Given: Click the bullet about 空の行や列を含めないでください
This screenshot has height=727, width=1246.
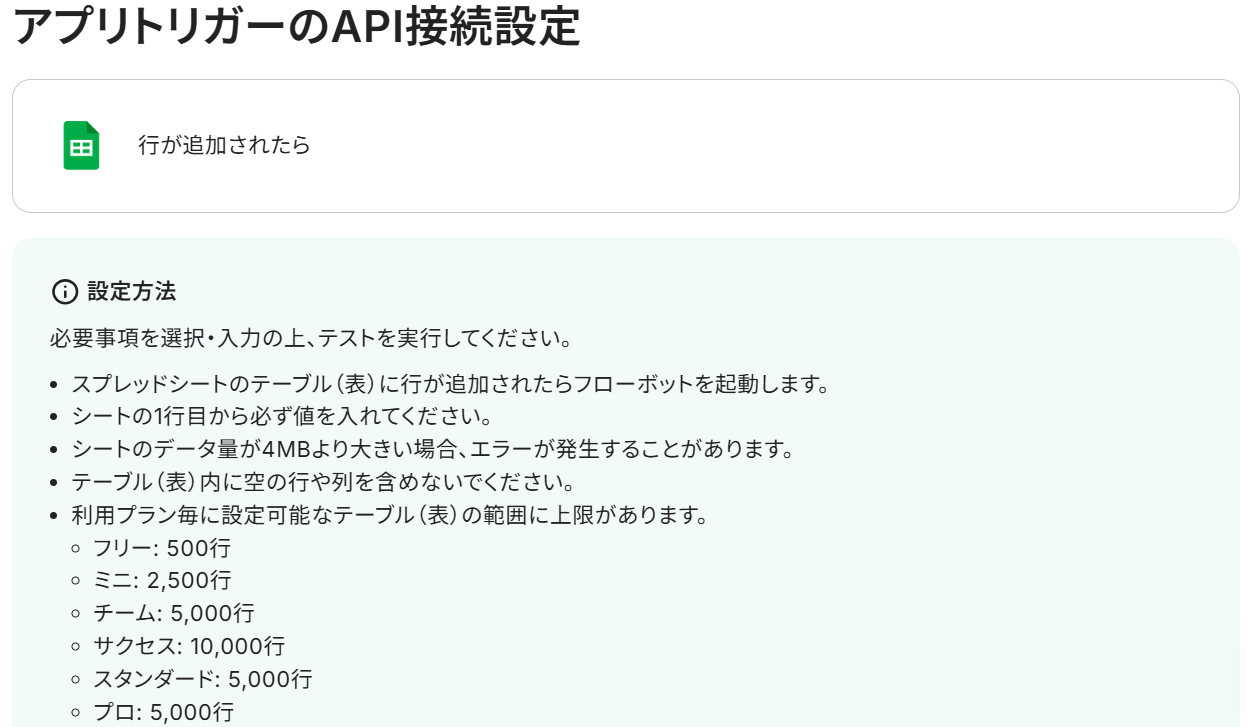Looking at the screenshot, I should (323, 482).
